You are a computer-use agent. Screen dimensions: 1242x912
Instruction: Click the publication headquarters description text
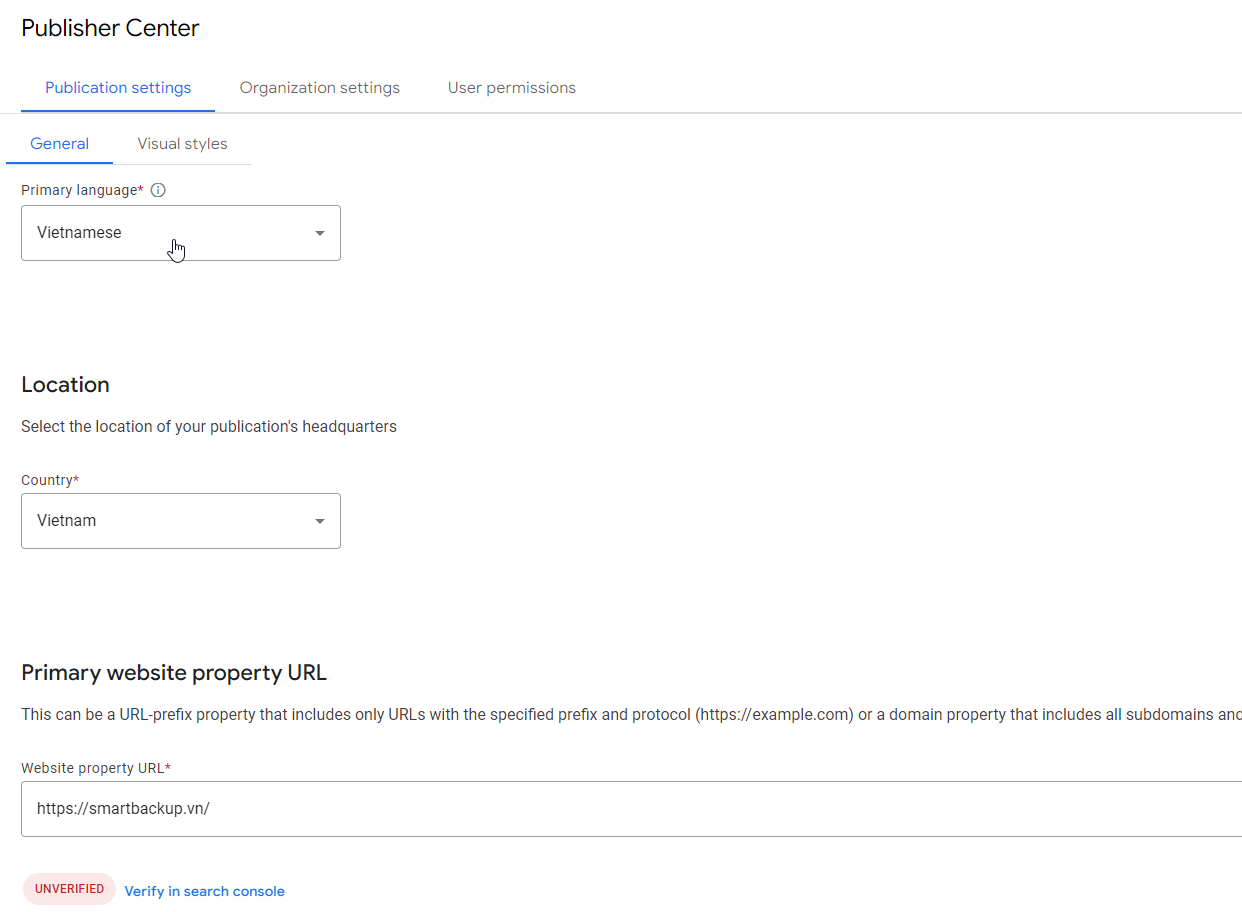pos(209,427)
